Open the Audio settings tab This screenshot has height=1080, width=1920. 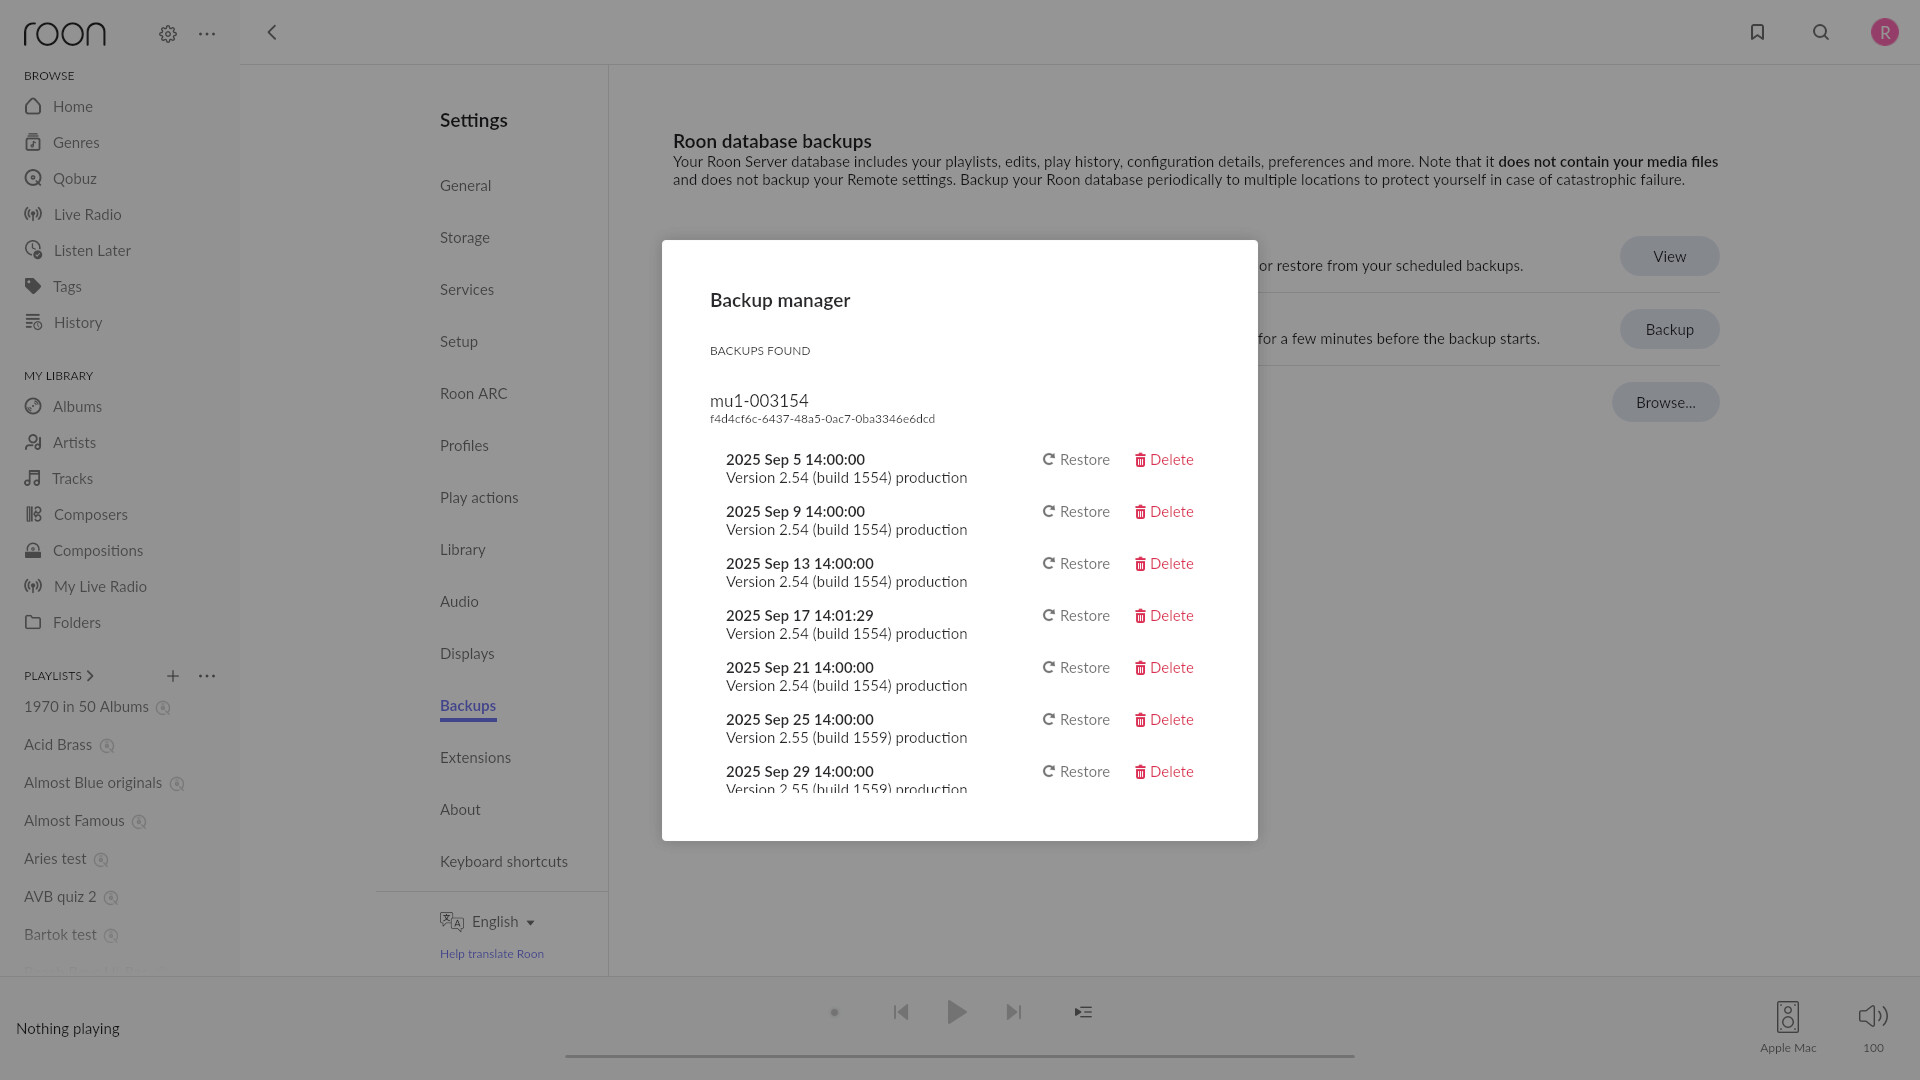point(459,601)
